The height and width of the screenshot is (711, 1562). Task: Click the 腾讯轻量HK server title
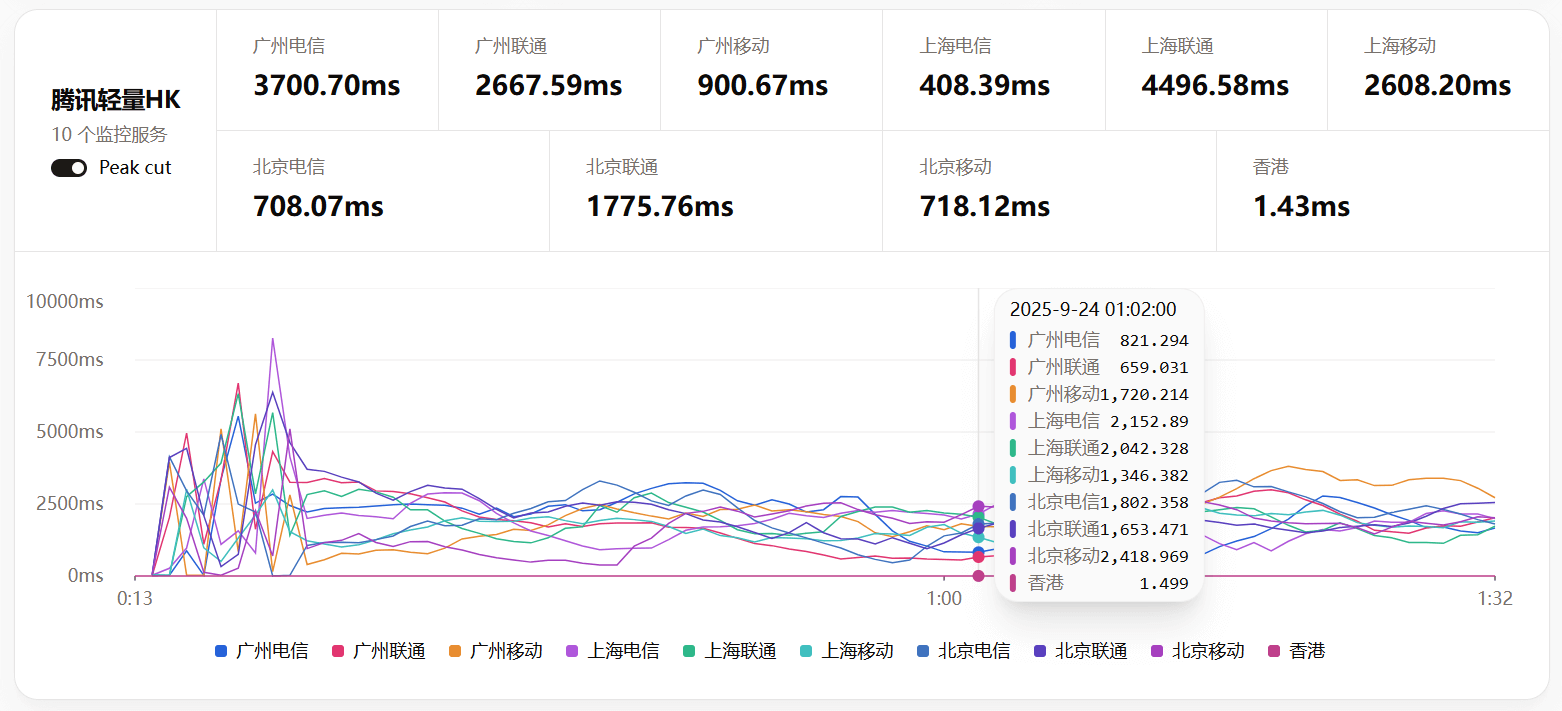coord(116,100)
